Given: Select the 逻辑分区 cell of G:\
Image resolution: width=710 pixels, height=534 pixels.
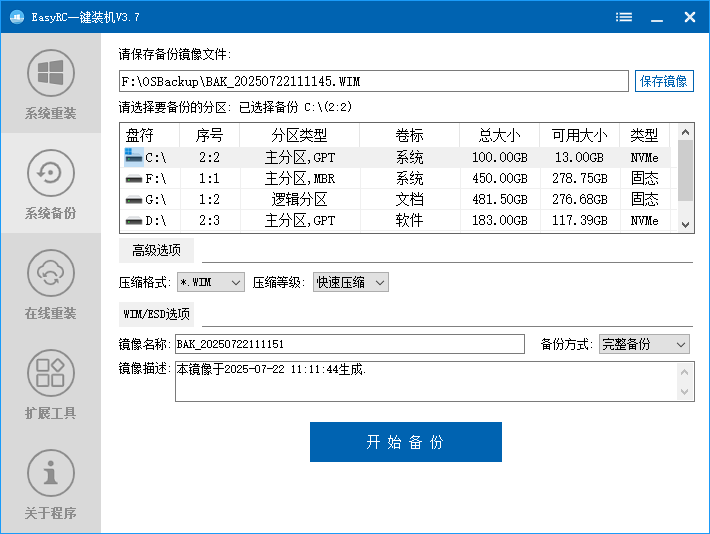Looking at the screenshot, I should (299, 199).
